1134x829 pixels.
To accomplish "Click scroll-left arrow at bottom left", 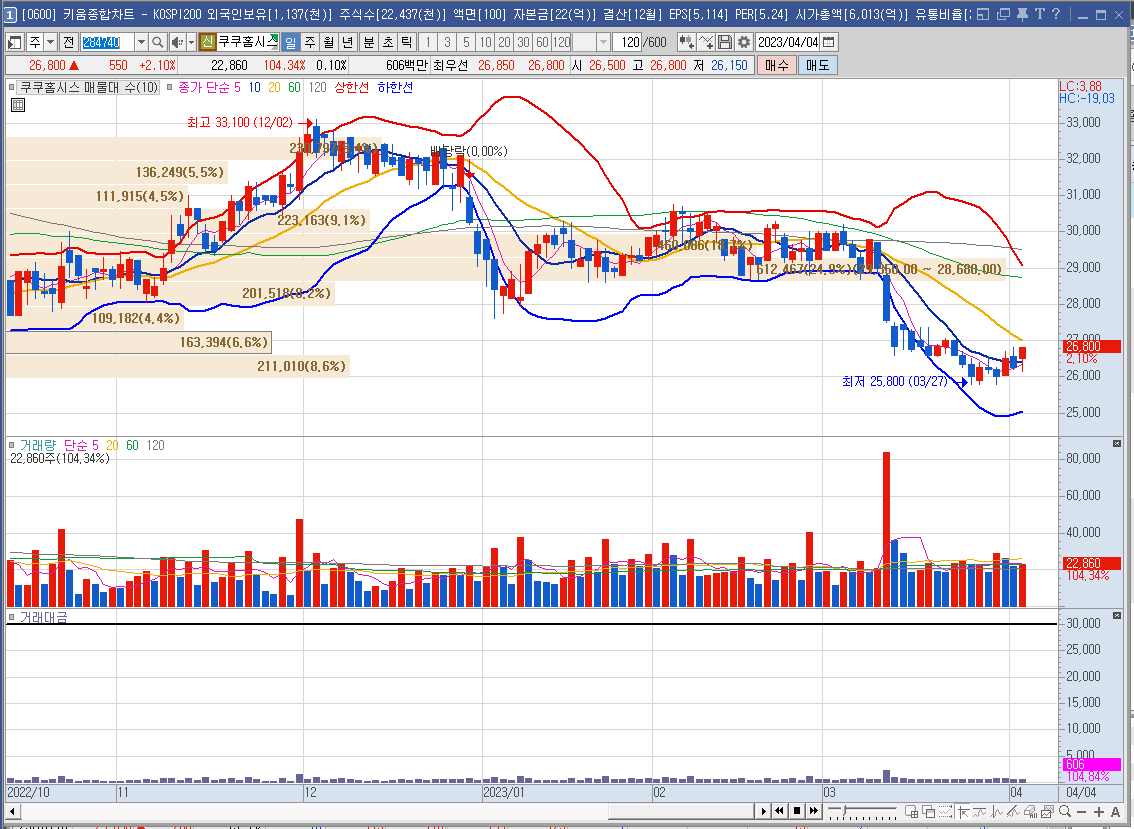I will 12,811.
